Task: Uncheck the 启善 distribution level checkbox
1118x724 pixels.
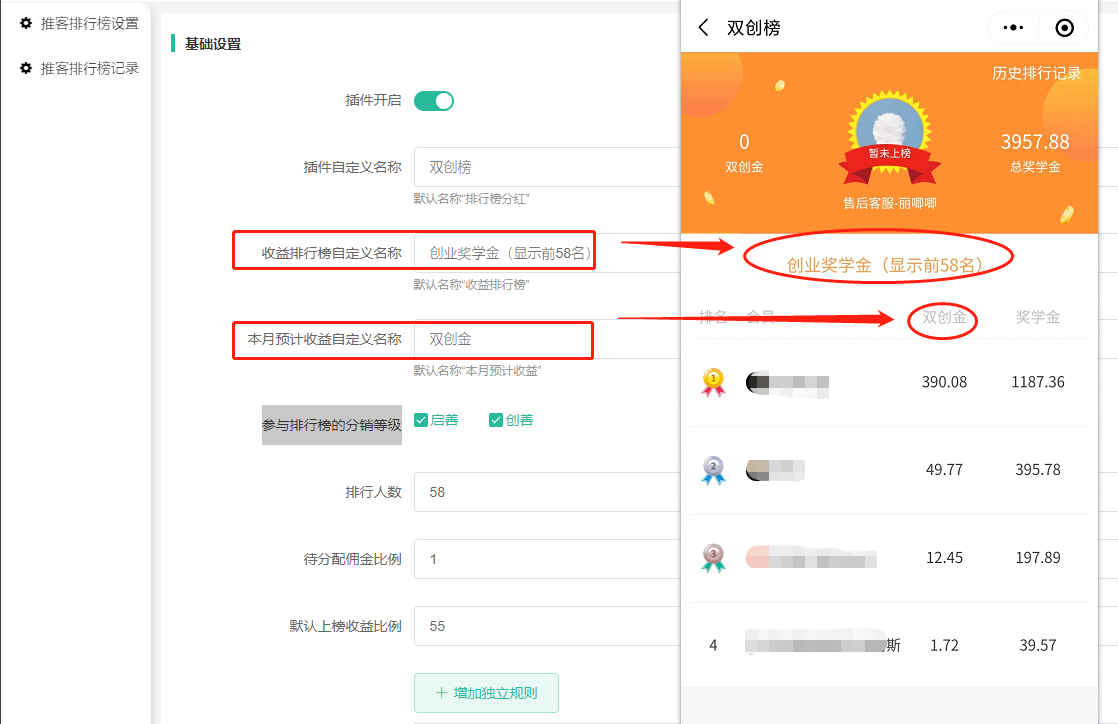Action: tap(421, 420)
